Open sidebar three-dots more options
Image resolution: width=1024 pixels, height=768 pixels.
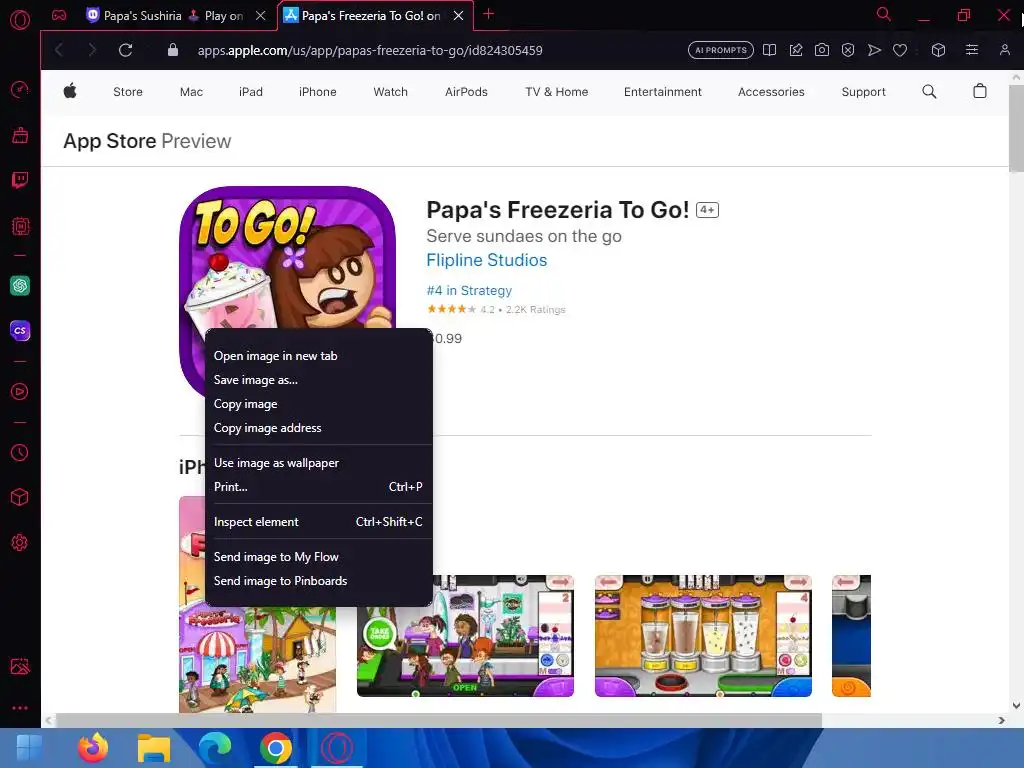pos(20,708)
